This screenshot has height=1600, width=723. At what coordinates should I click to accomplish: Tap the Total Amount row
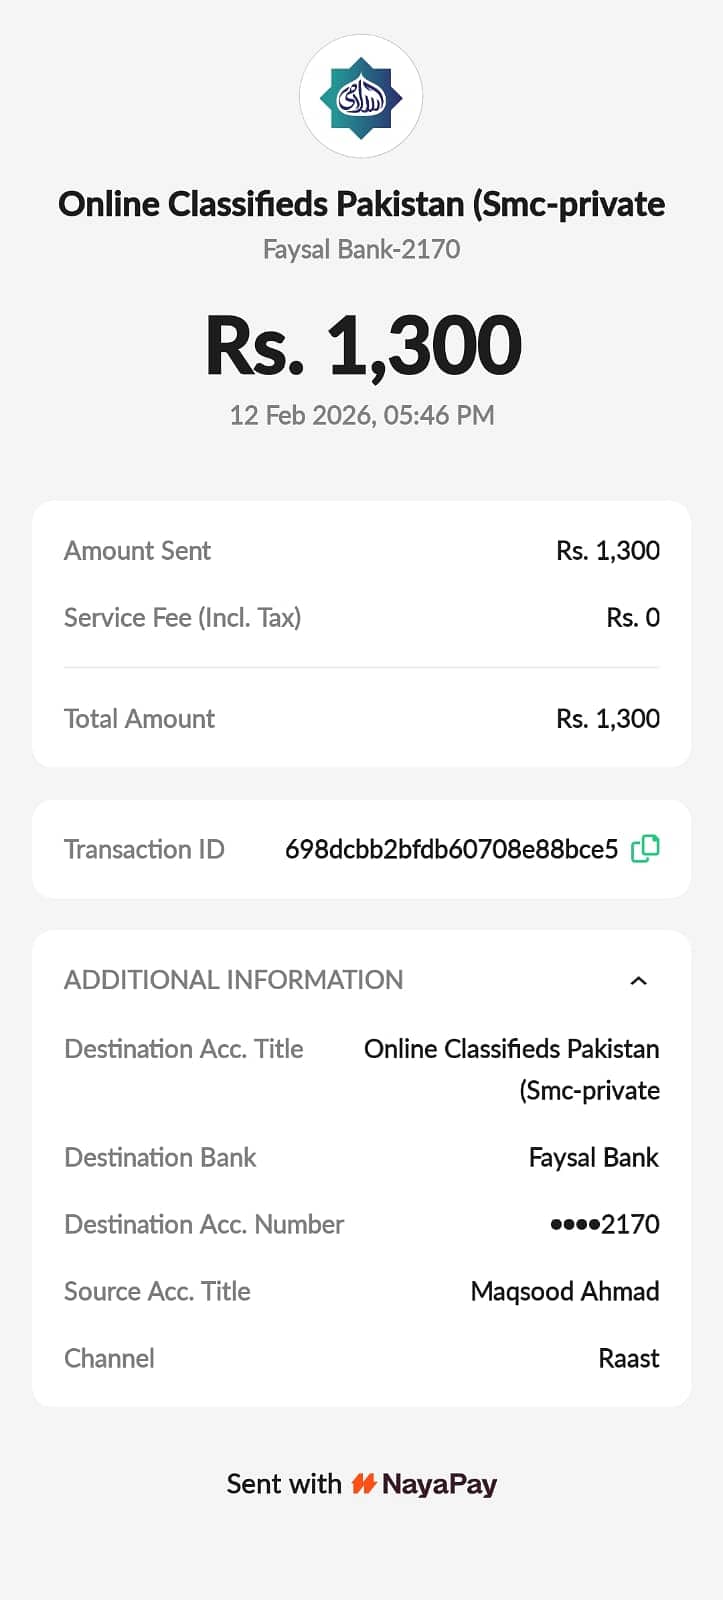(361, 719)
